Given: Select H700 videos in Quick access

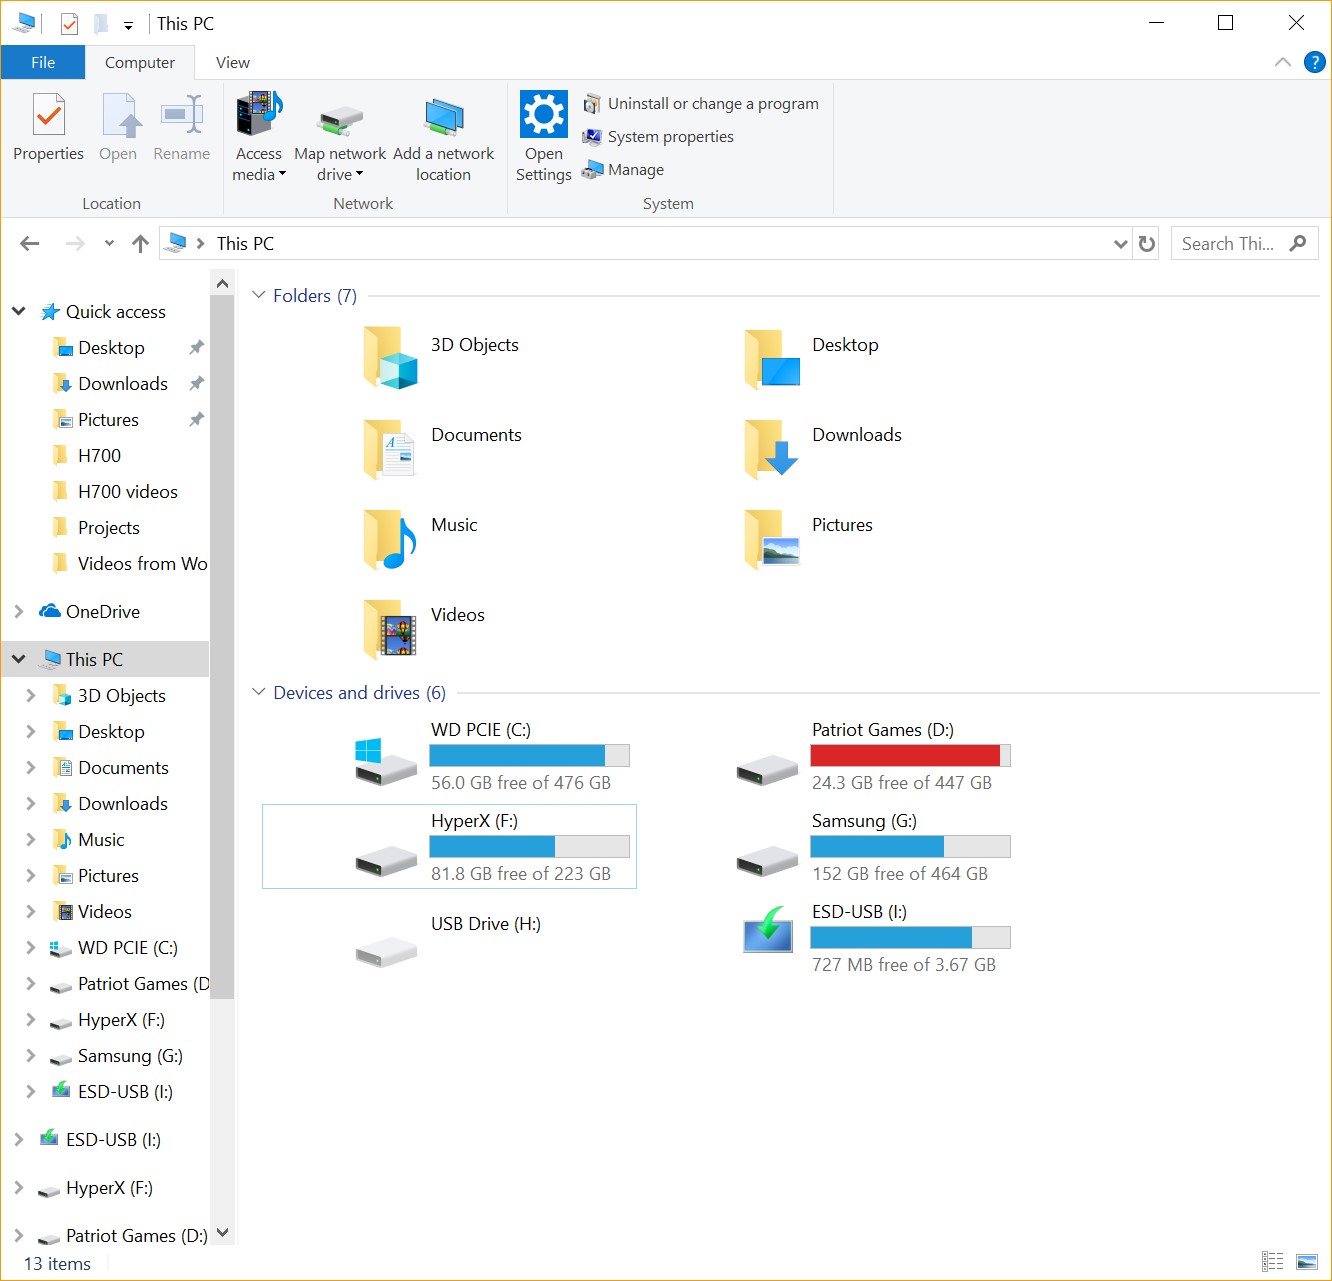Looking at the screenshot, I should click(x=127, y=492).
